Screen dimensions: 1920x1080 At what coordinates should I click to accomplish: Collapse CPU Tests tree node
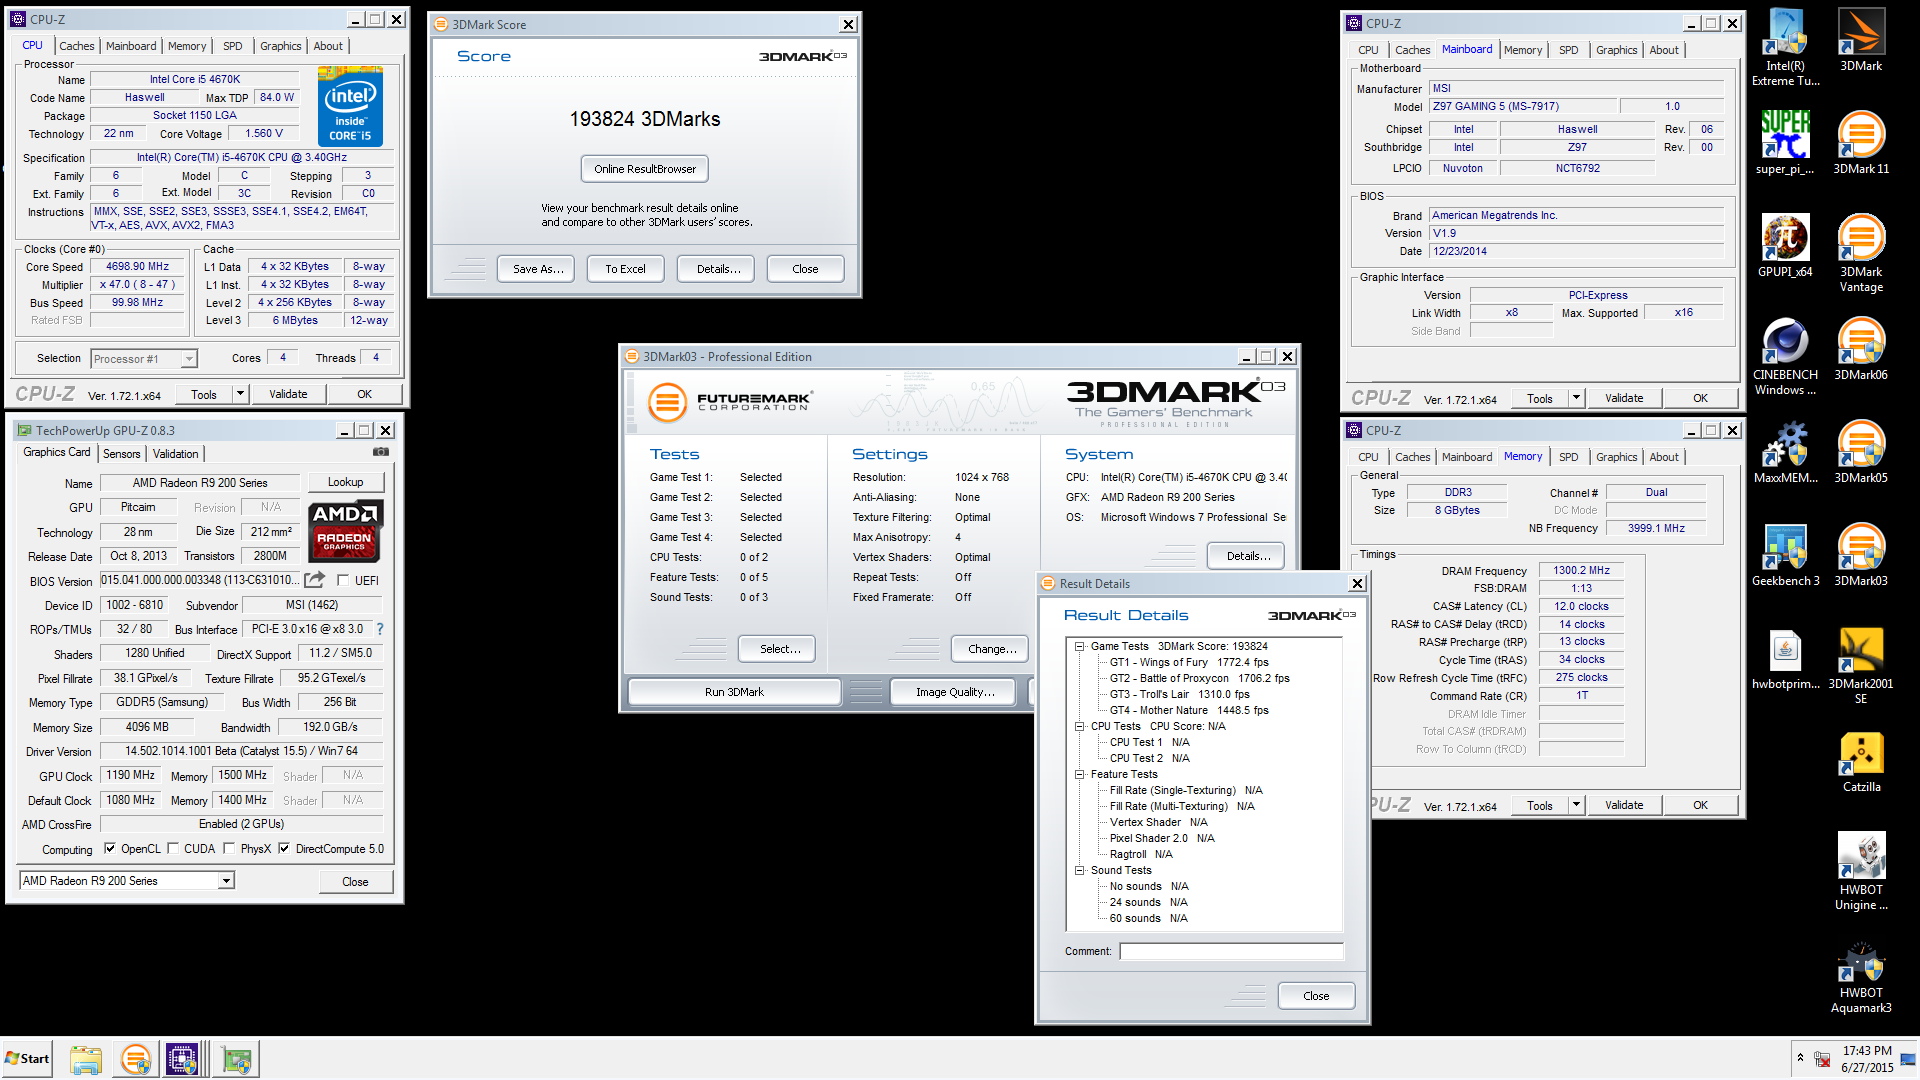tap(1080, 727)
